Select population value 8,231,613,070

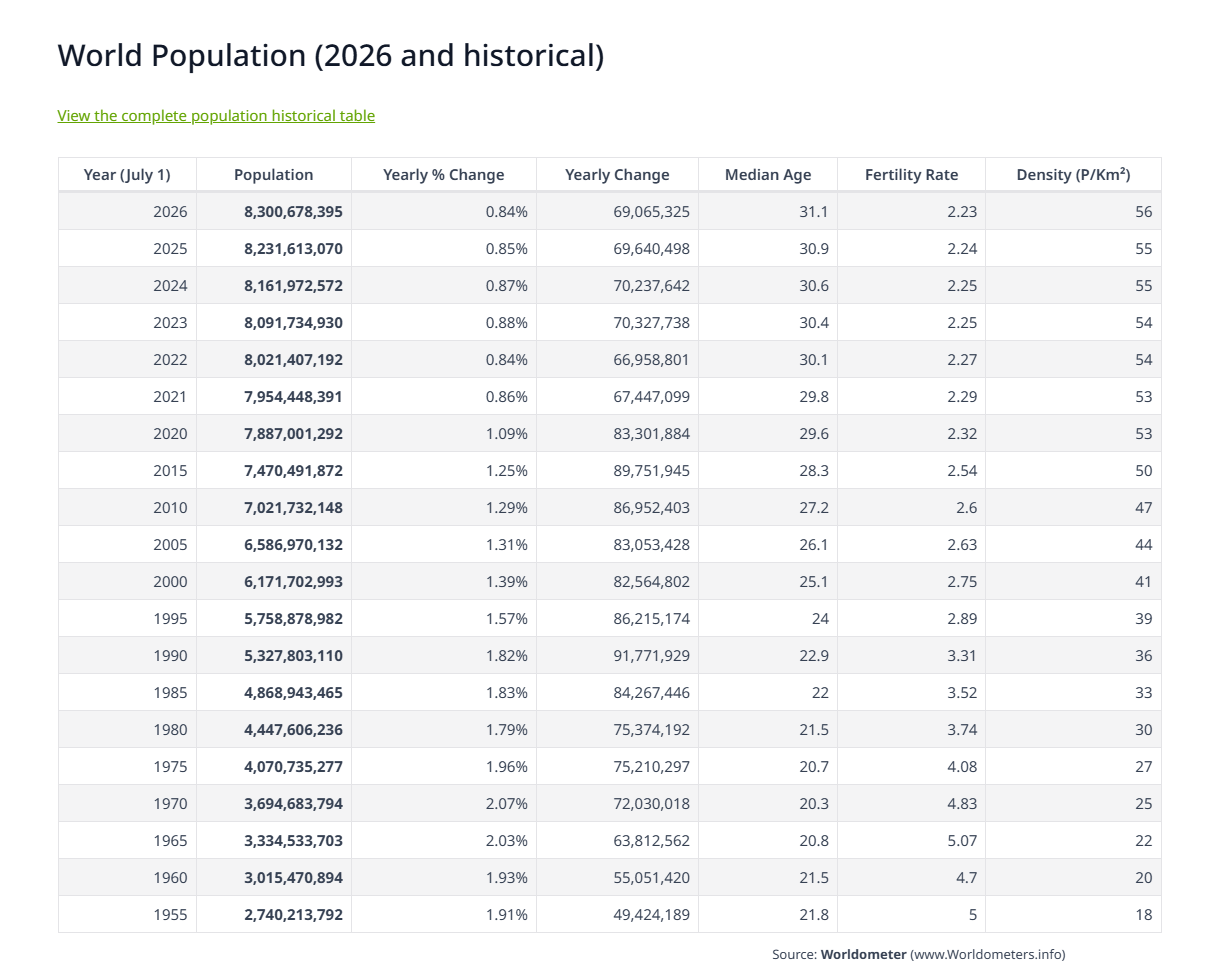293,248
